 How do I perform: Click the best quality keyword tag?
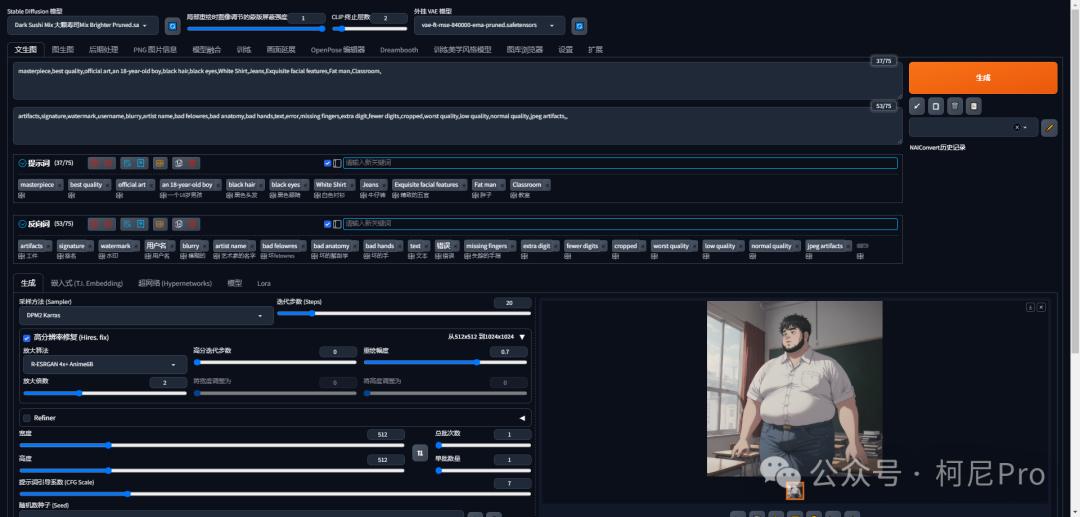pyautogui.click(x=86, y=185)
